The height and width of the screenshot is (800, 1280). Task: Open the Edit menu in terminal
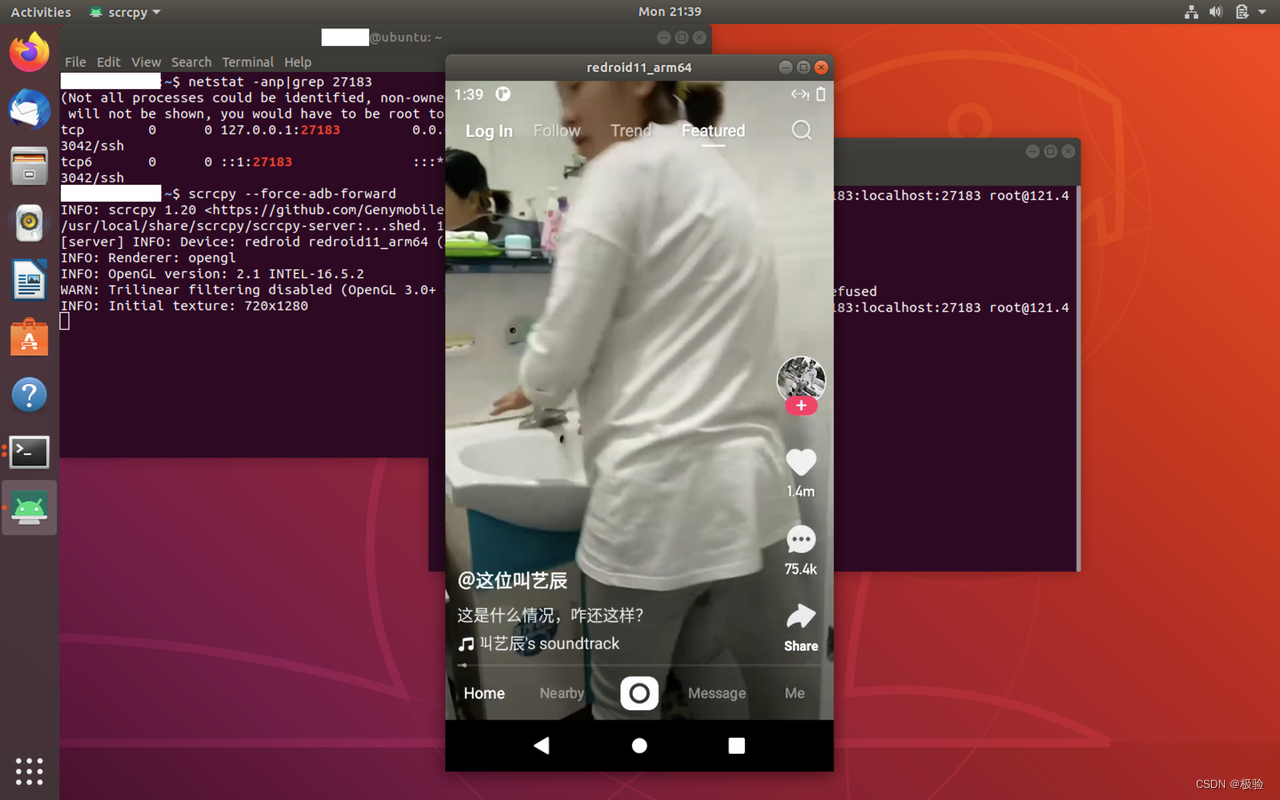[109, 62]
